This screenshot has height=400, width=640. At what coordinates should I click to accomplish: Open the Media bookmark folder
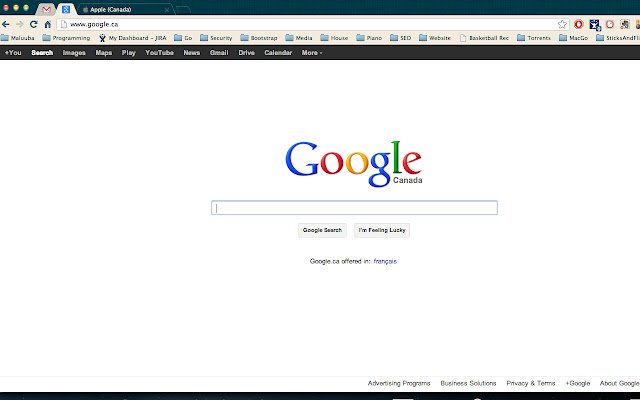pos(299,38)
